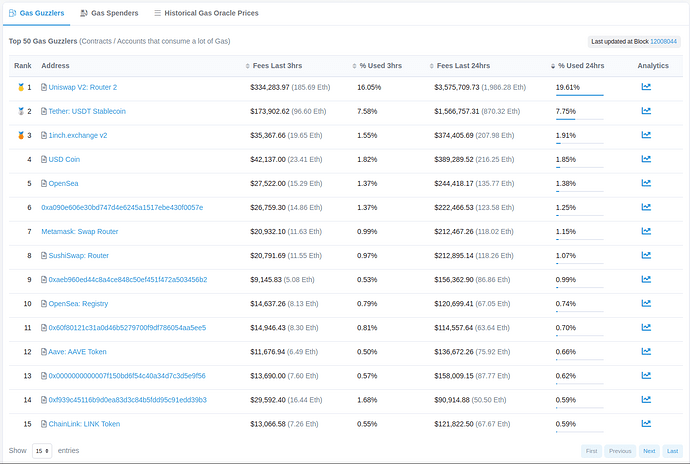This screenshot has height=464, width=690.
Task: Open address 0xf939c45116b9d0ea83d3c84b5fdd95c91edd39b3
Action: coord(128,400)
